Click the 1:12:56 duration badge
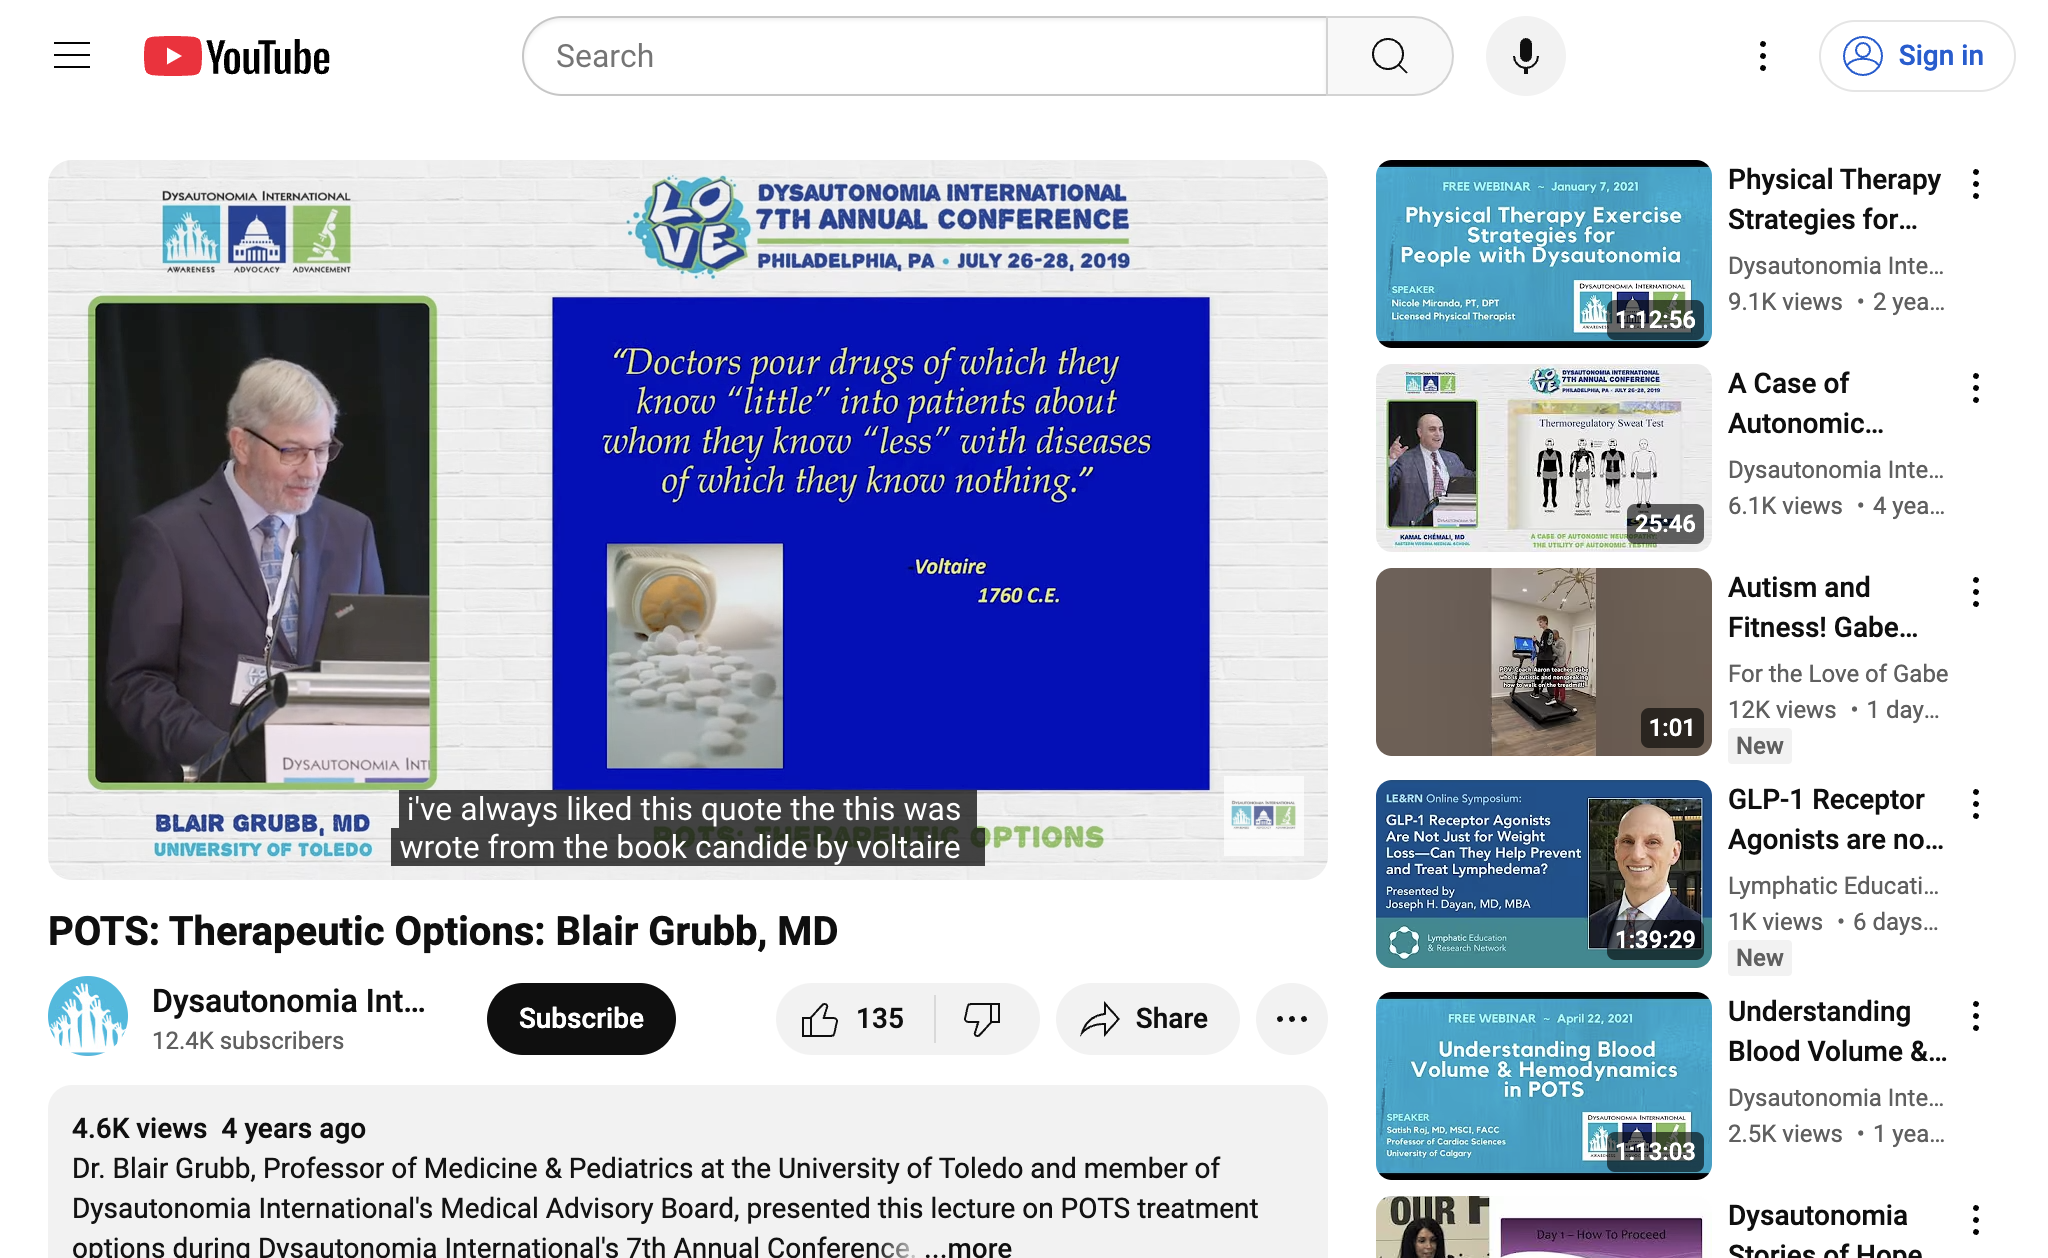The height and width of the screenshot is (1258, 2048). (1655, 320)
